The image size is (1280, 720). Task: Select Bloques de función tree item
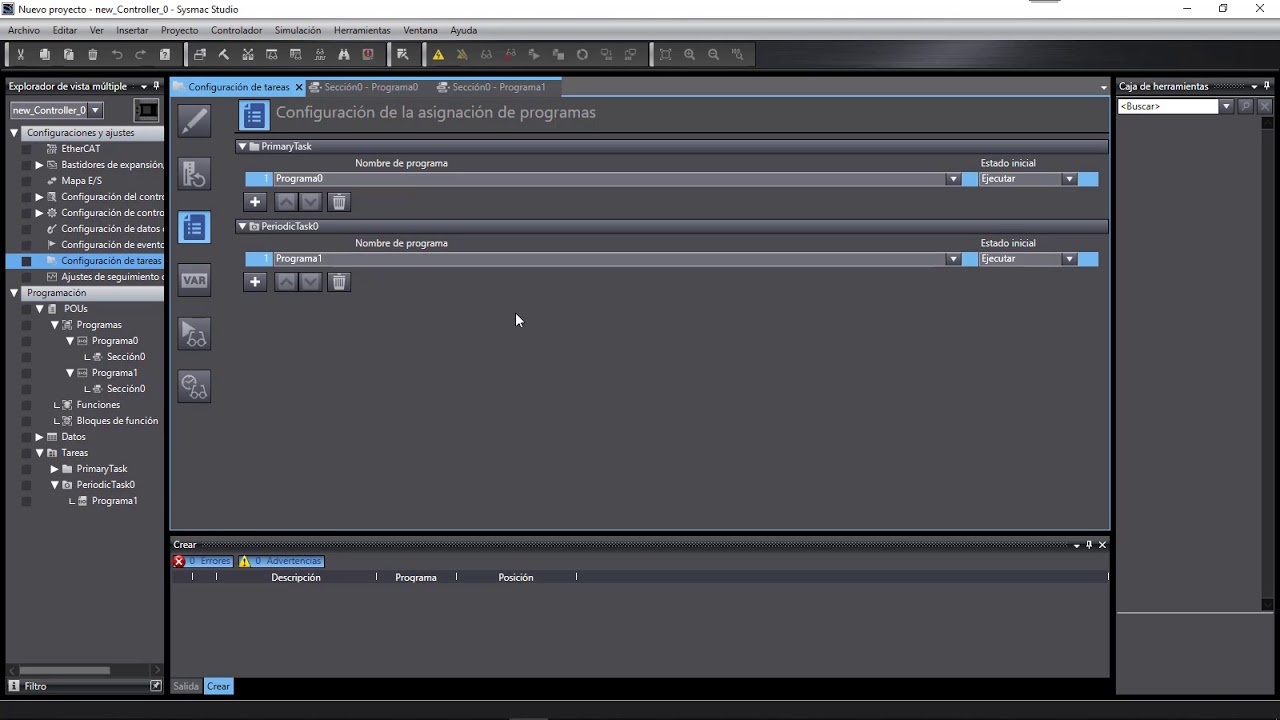(117, 421)
